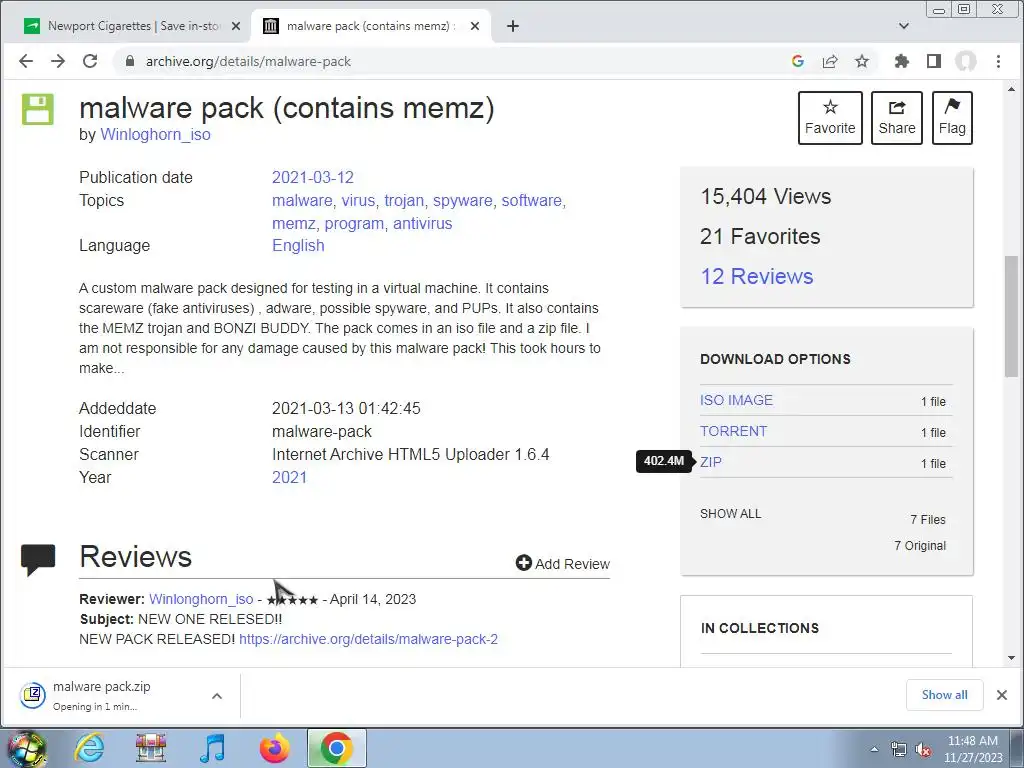This screenshot has height=768, width=1024.
Task: Open the program topic link
Action: pyautogui.click(x=354, y=223)
